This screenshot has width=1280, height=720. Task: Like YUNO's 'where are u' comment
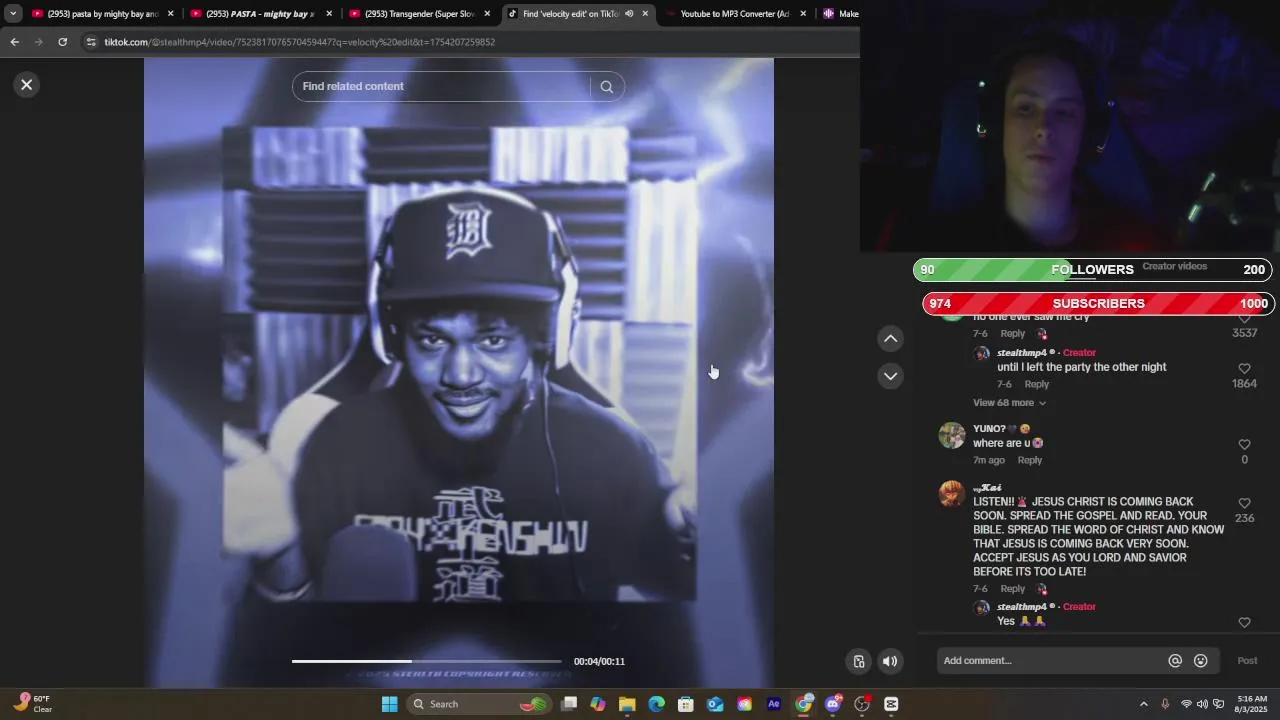1244,445
